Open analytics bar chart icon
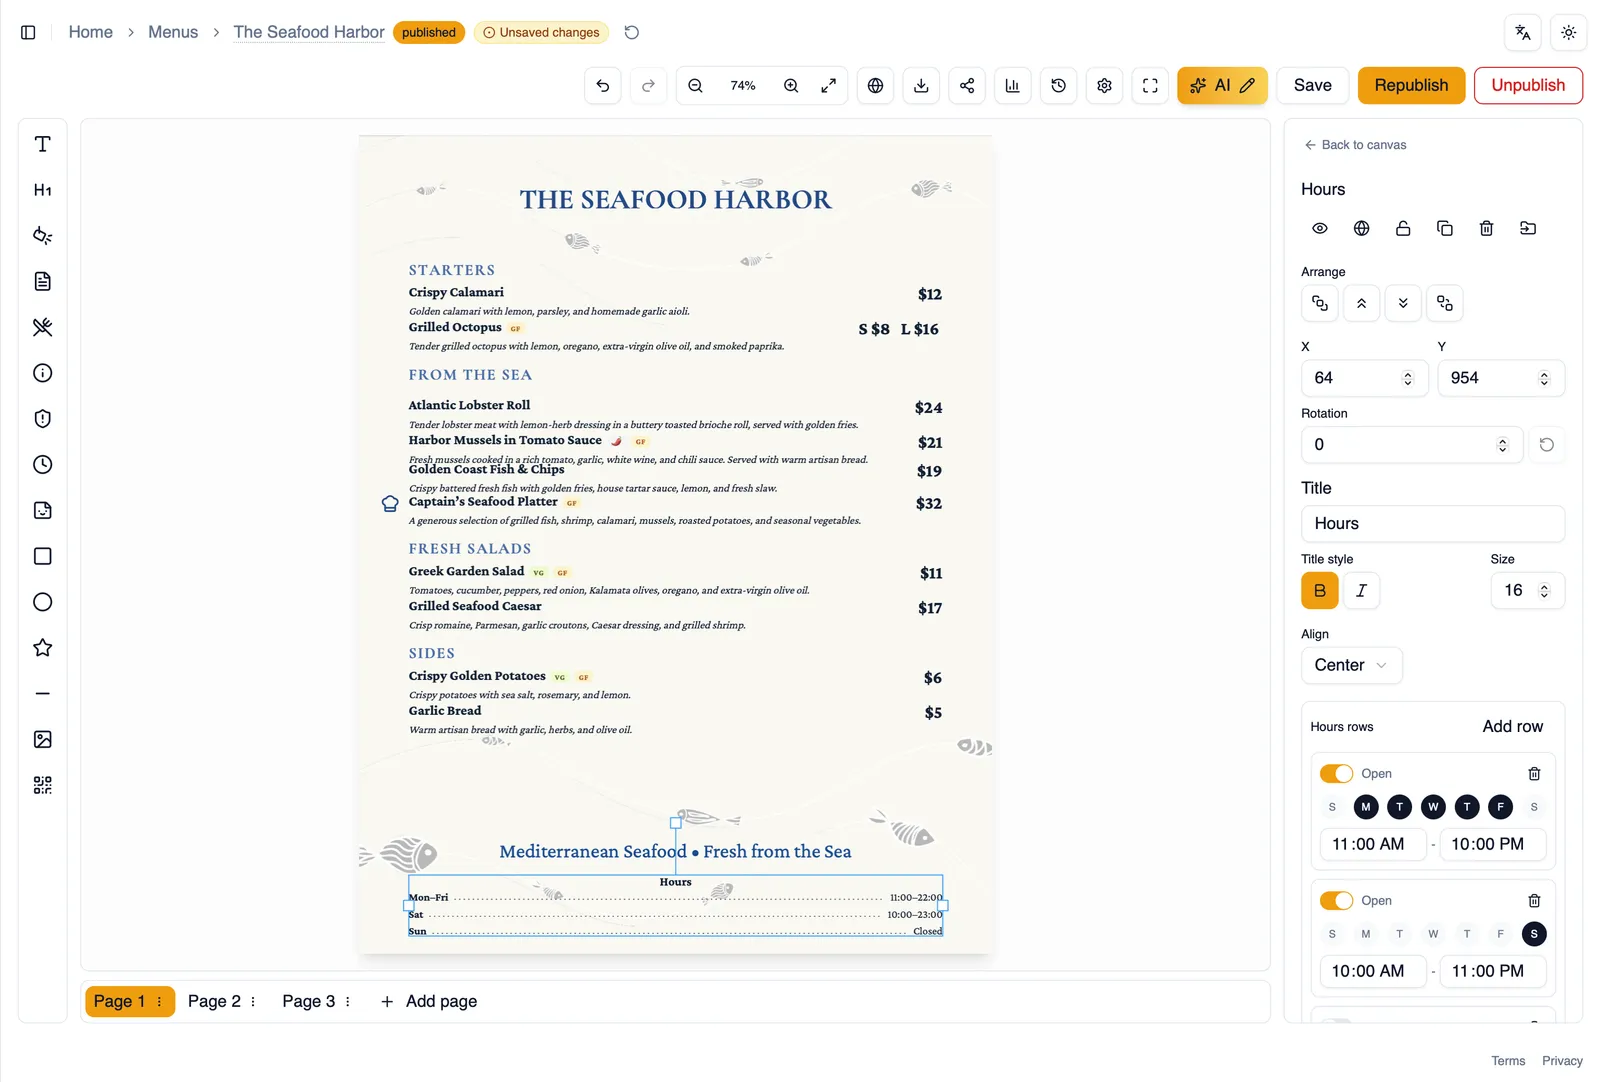Viewport: 1600px width, 1082px height. (x=1012, y=86)
